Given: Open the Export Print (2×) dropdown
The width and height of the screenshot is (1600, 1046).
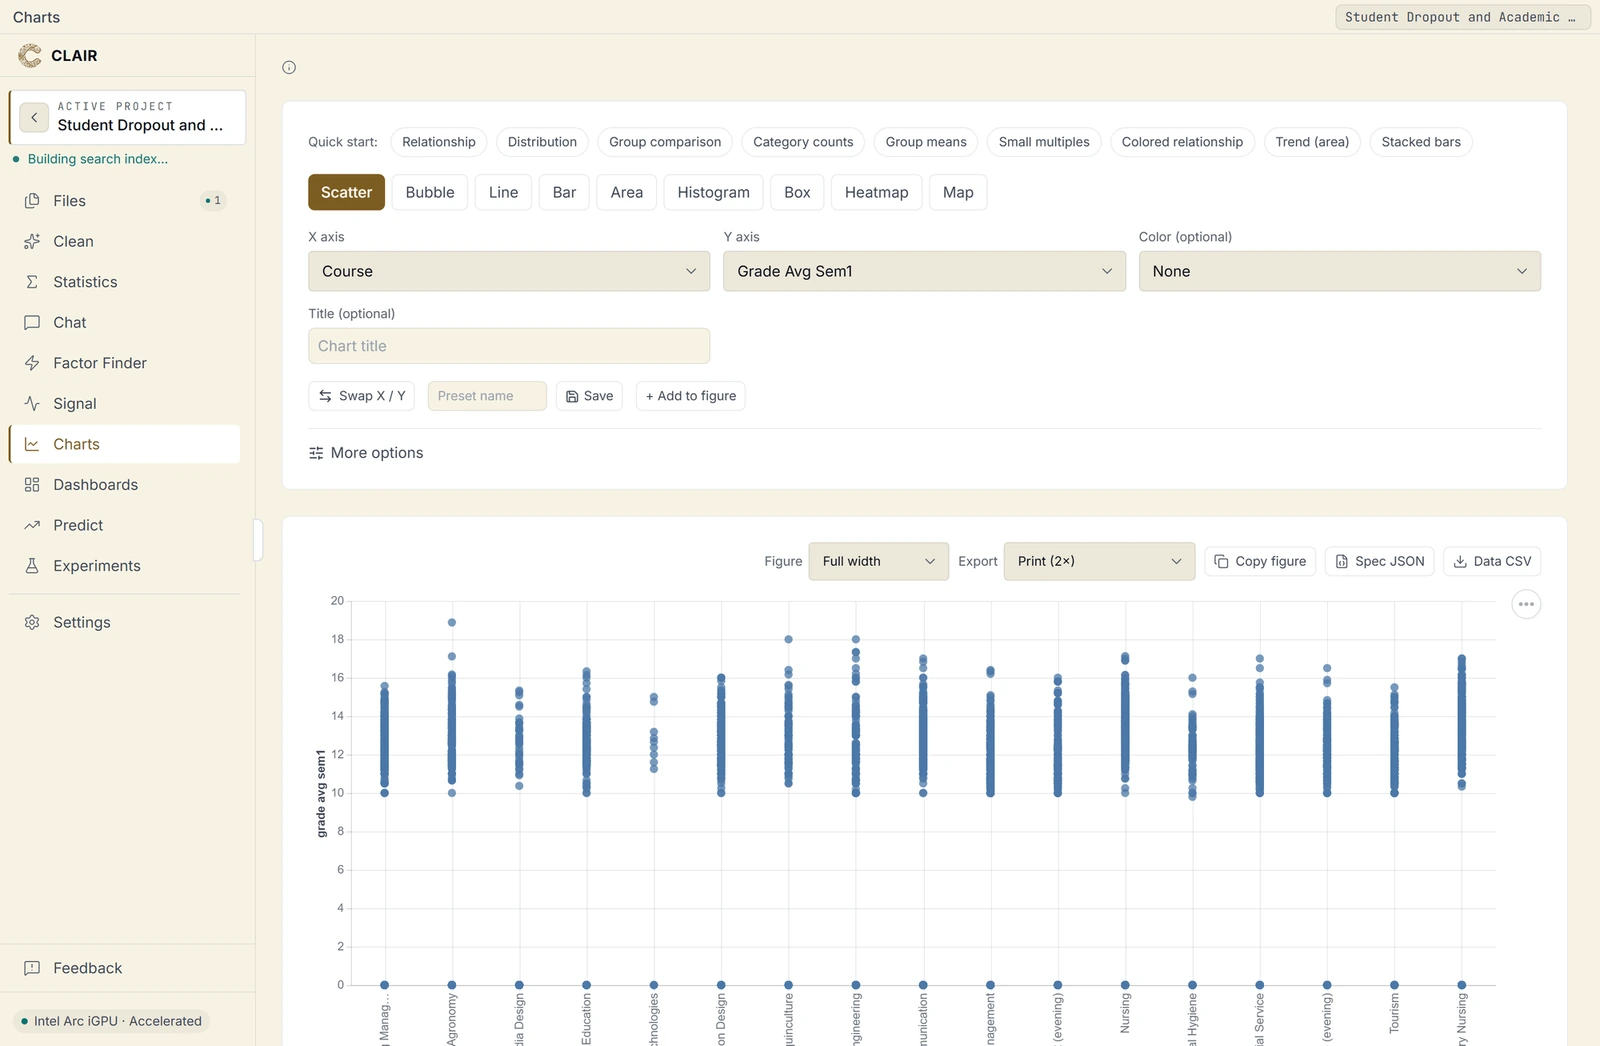Looking at the screenshot, I should pyautogui.click(x=1099, y=561).
